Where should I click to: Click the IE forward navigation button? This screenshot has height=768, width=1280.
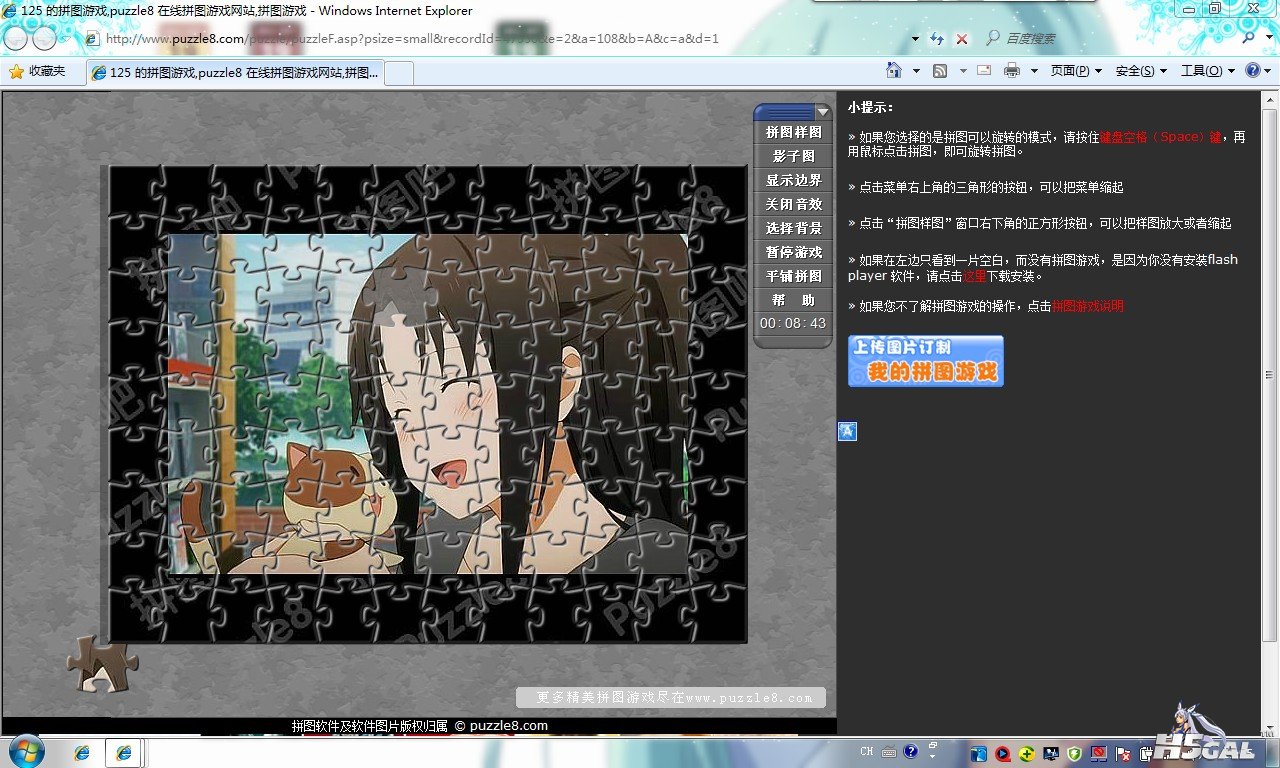44,38
